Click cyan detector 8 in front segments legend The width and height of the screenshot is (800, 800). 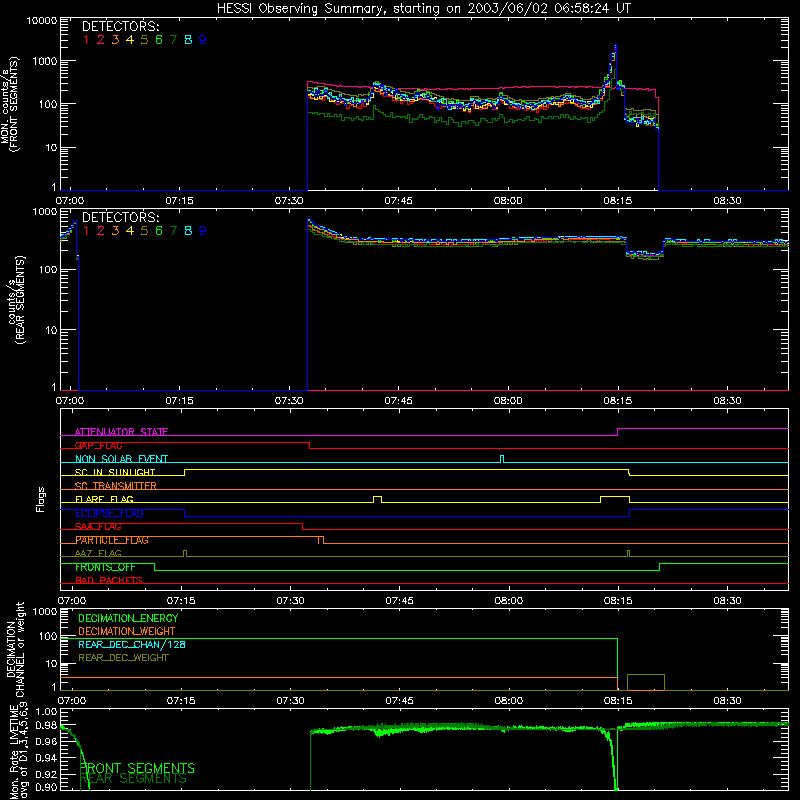(188, 40)
